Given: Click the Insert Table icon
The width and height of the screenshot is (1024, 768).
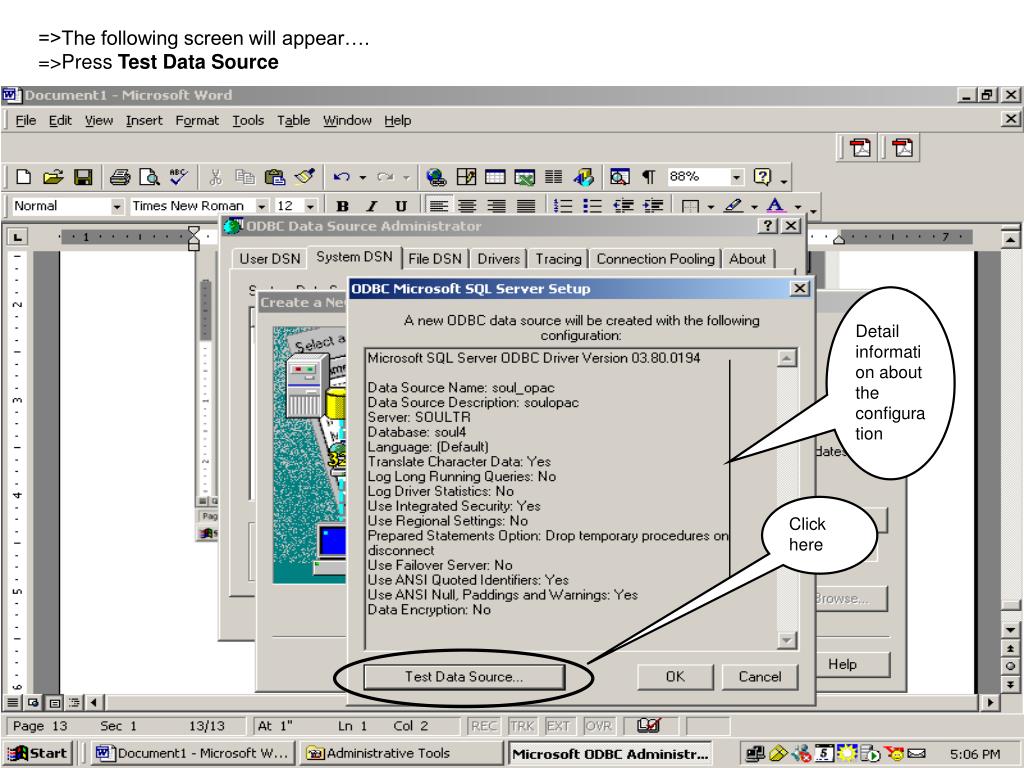Looking at the screenshot, I should pos(495,177).
